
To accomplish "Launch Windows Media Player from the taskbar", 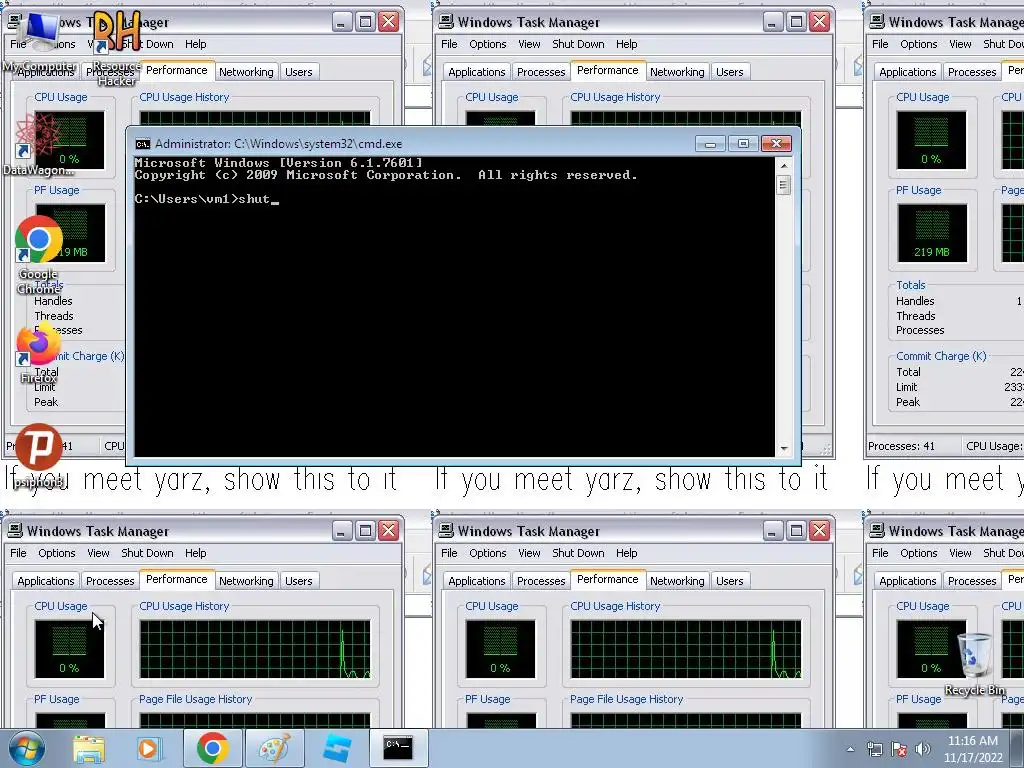I will [x=149, y=748].
